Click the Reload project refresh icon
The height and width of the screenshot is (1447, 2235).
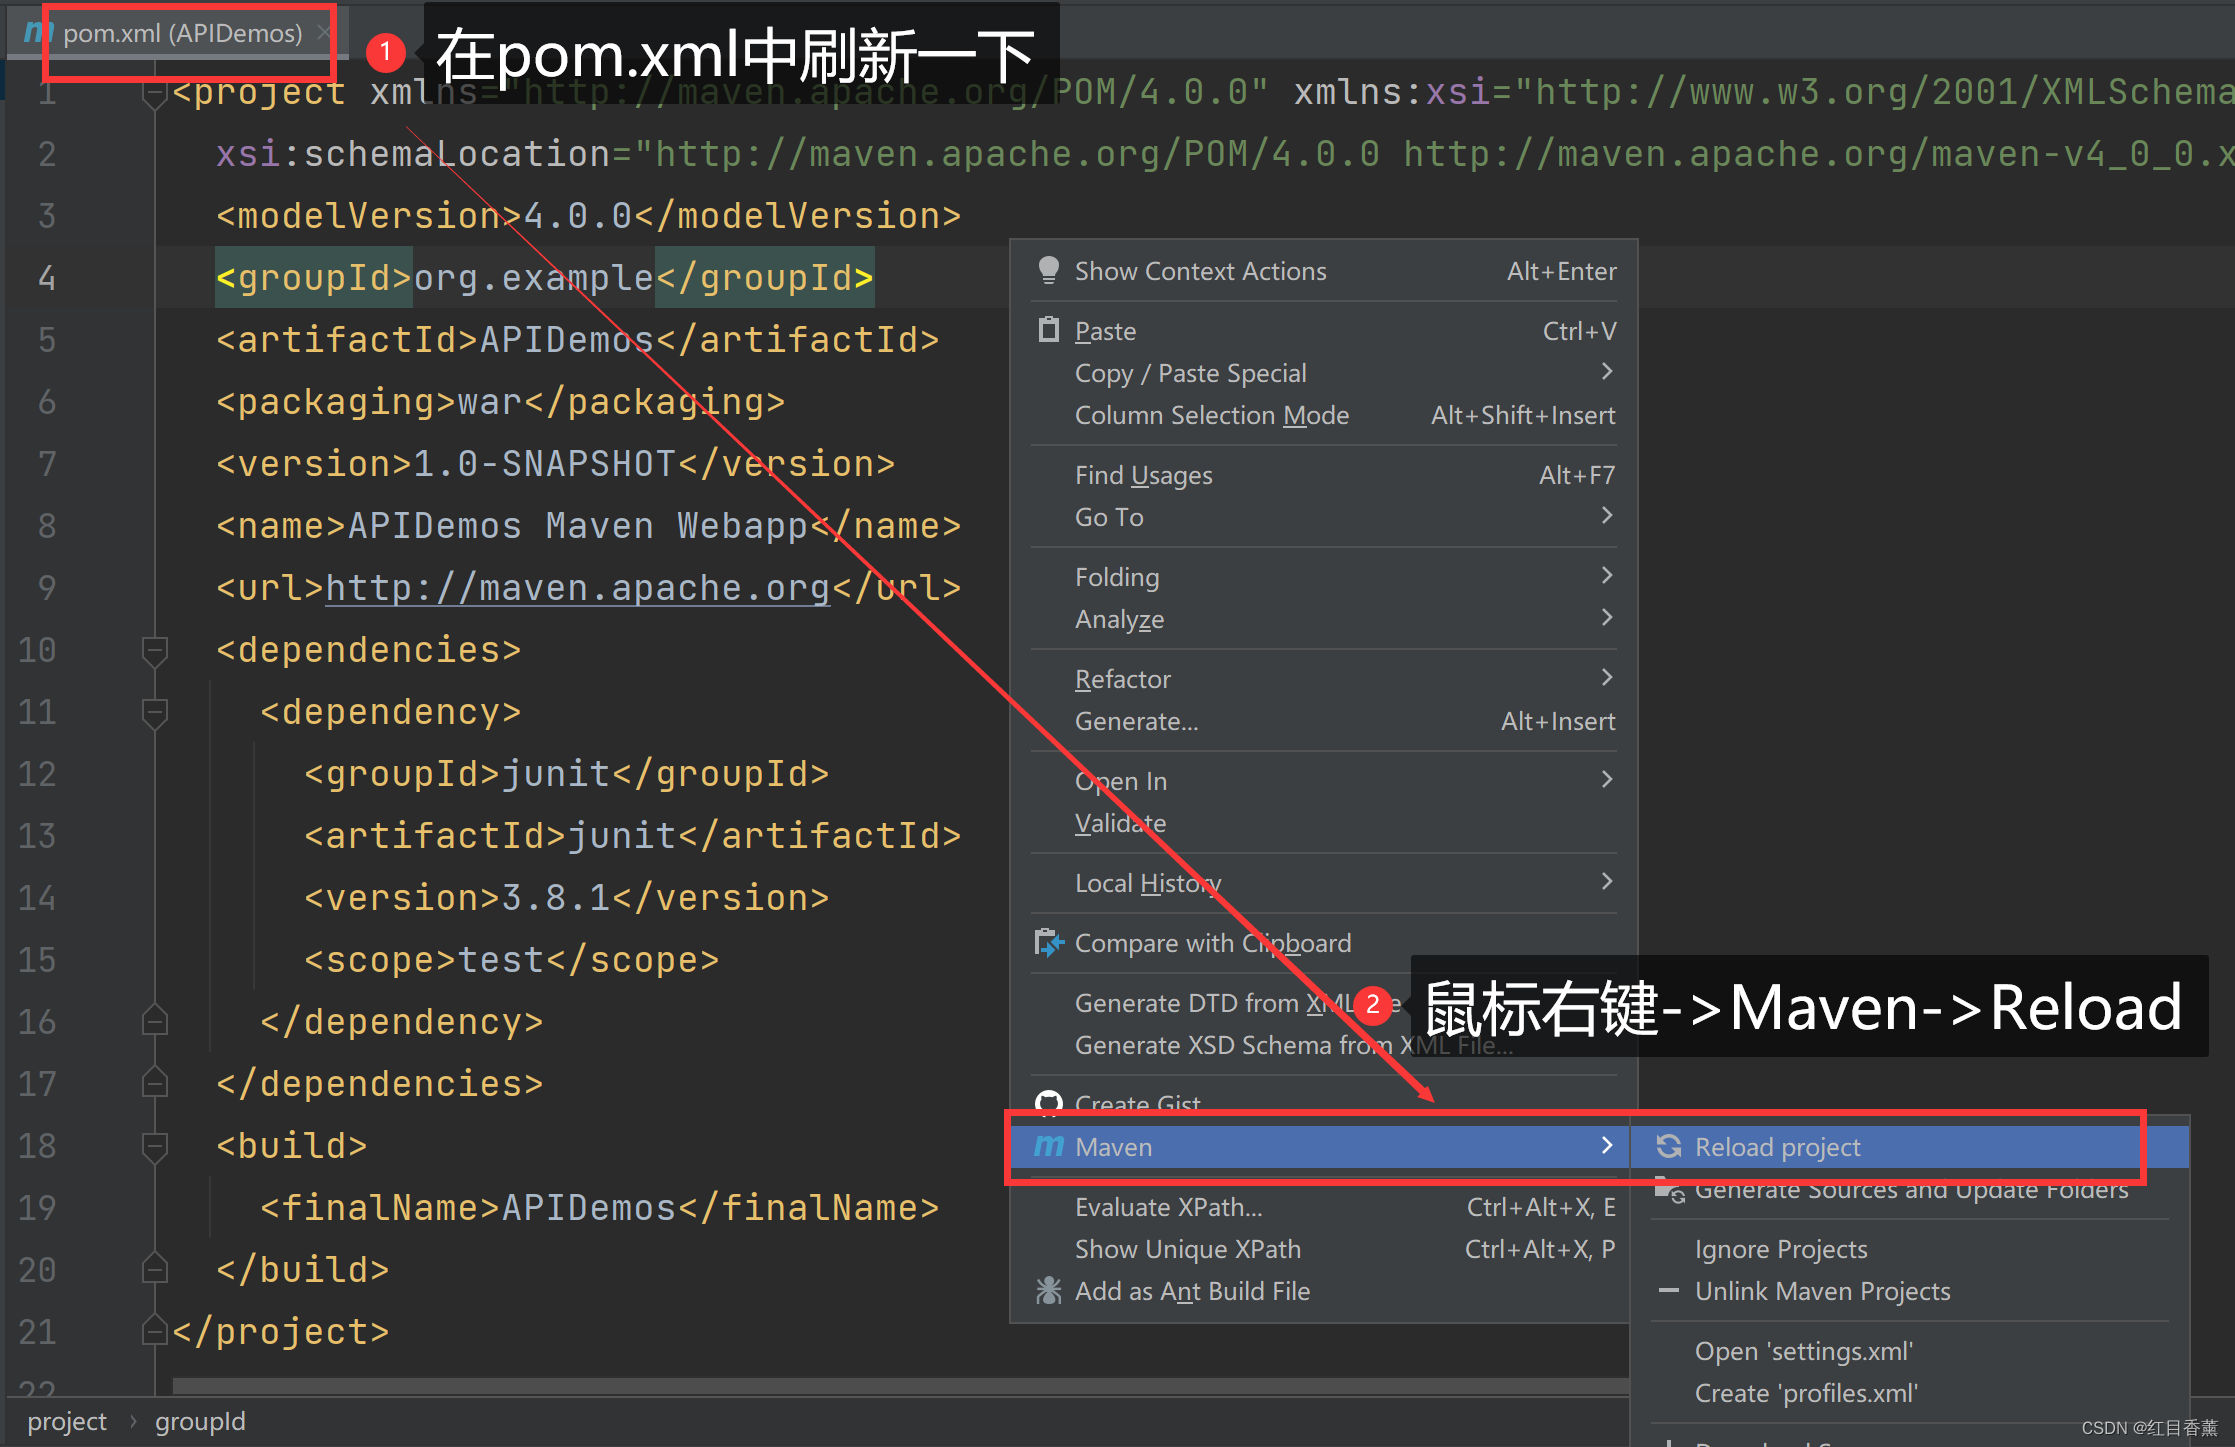click(1668, 1146)
